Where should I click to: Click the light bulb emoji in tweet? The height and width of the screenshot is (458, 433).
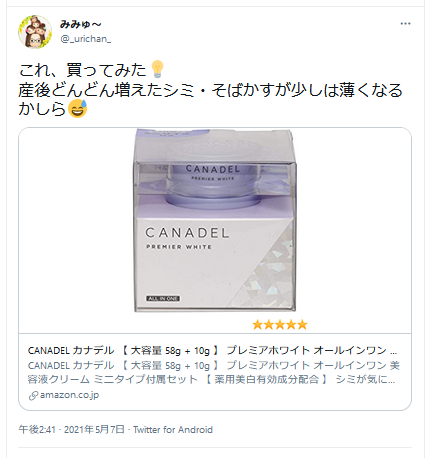(x=157, y=69)
